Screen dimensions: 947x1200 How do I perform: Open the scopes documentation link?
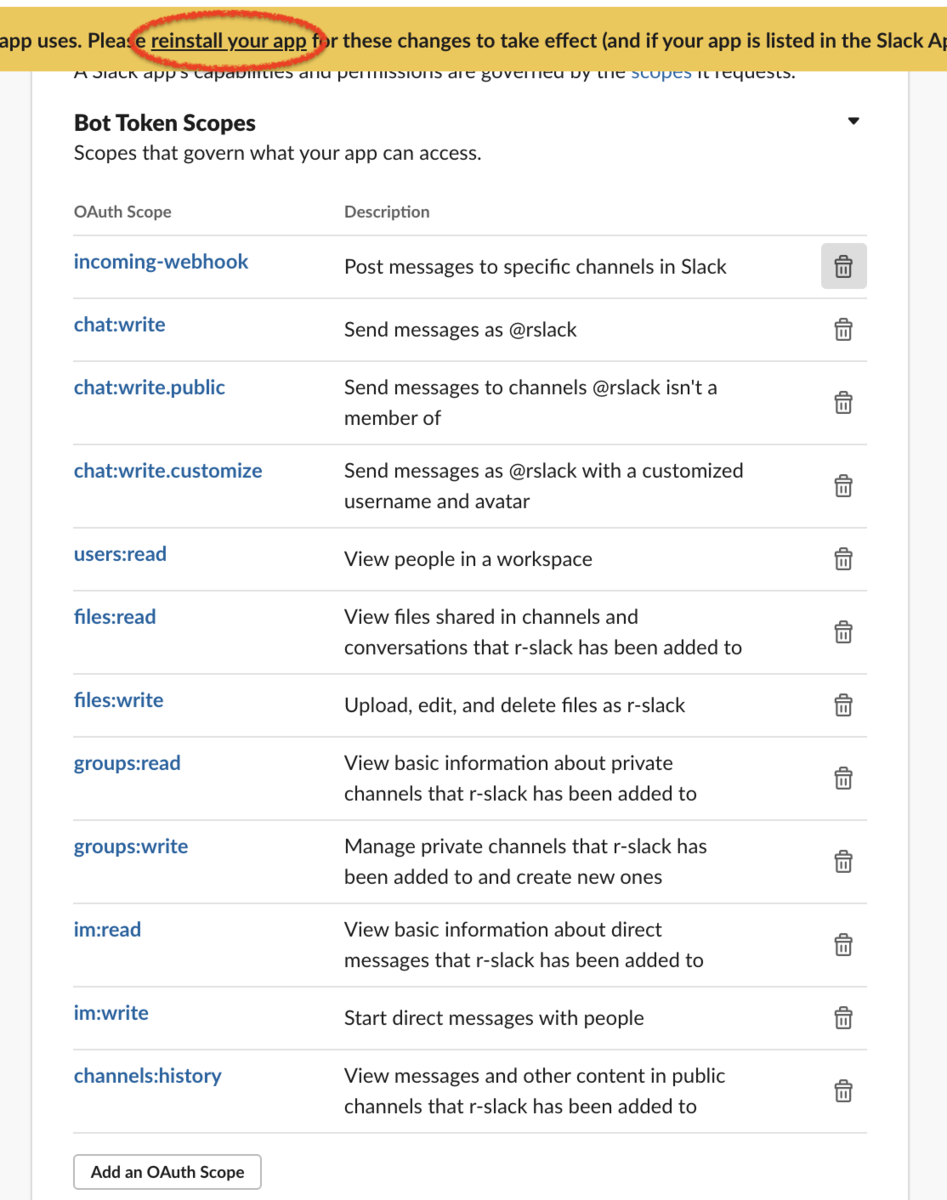click(660, 73)
